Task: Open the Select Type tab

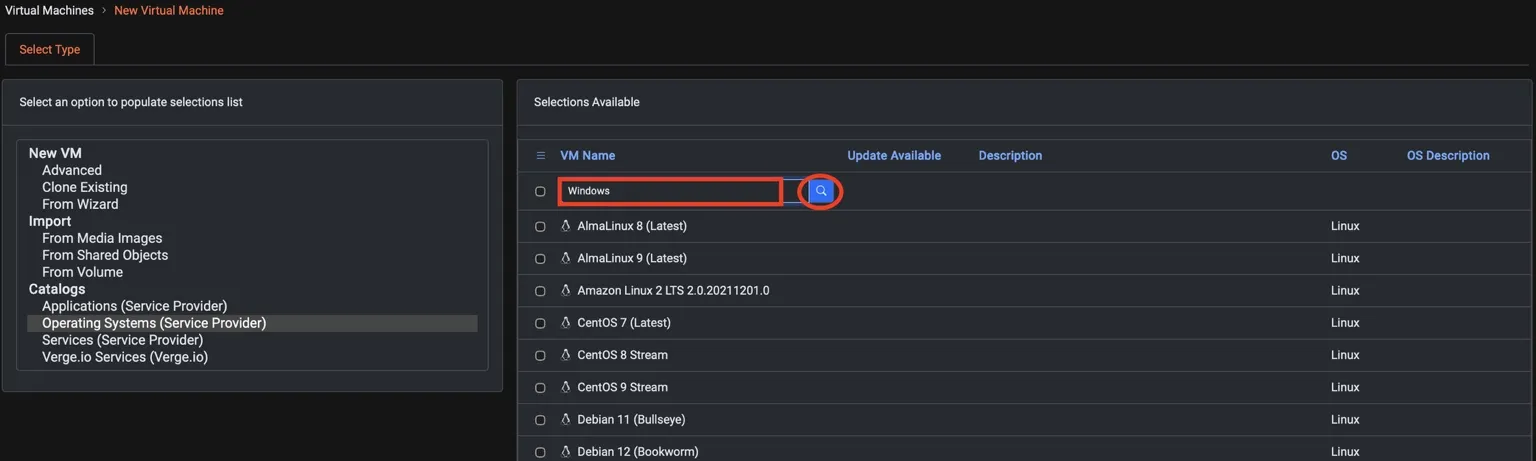Action: click(50, 49)
